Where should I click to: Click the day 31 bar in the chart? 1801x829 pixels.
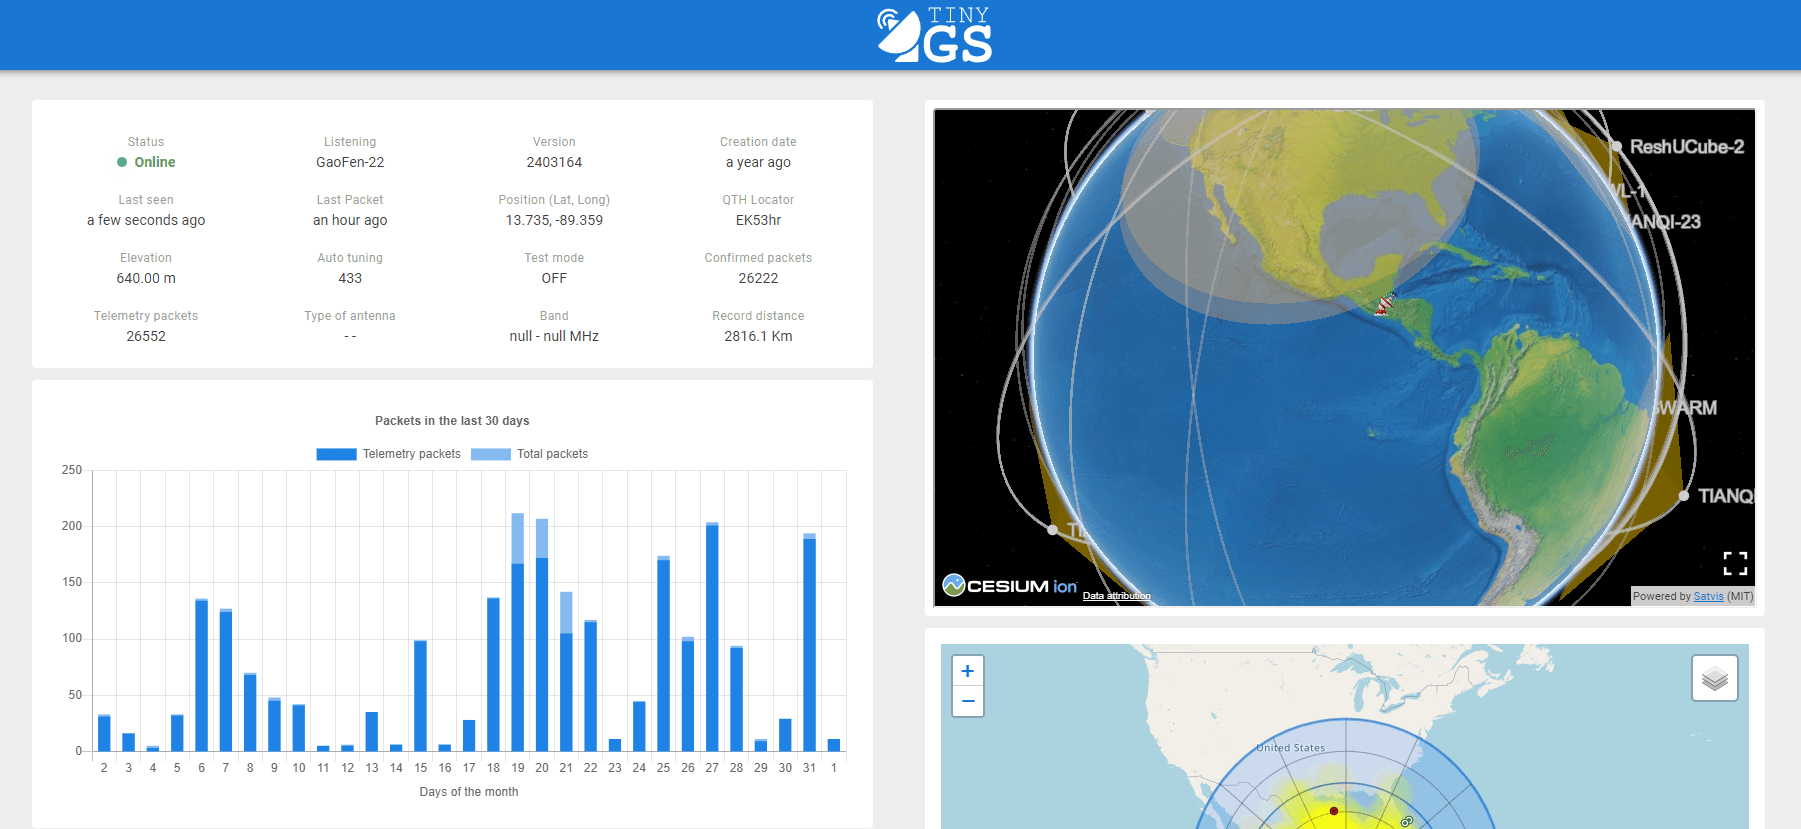tap(809, 642)
